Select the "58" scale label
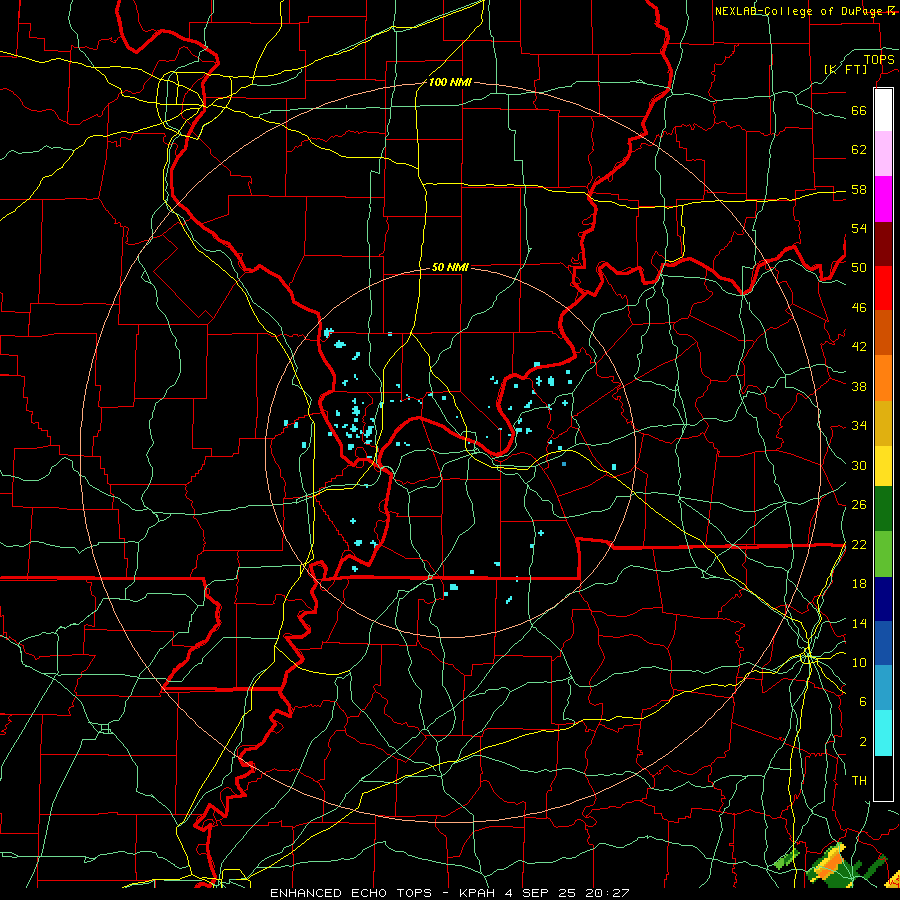Image resolution: width=900 pixels, height=900 pixels. pyautogui.click(x=859, y=189)
